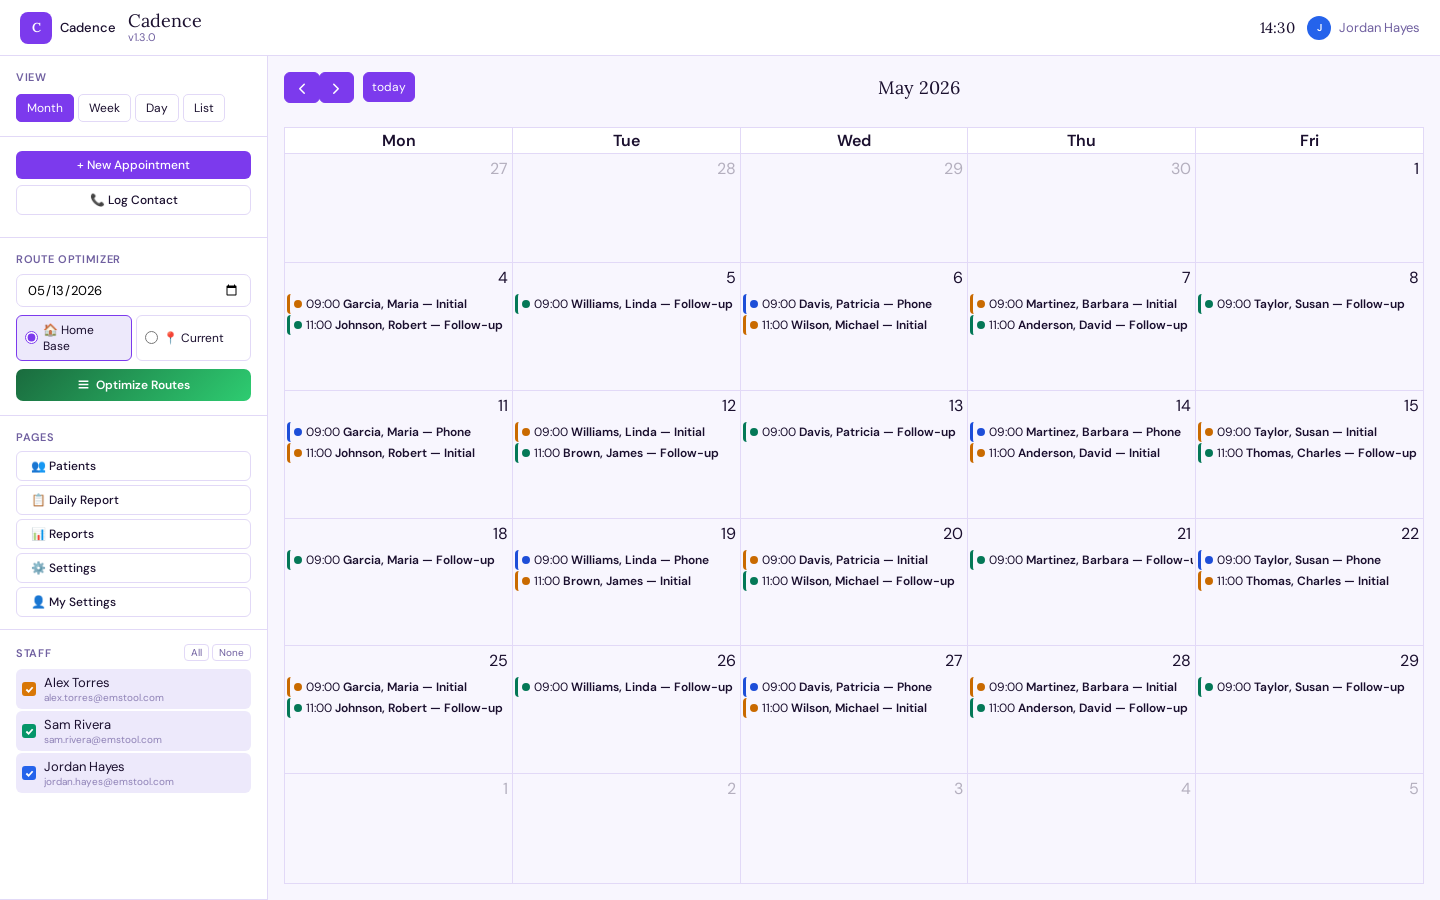Open May 15 Taylor, Susan Initial appointment

click(1309, 432)
